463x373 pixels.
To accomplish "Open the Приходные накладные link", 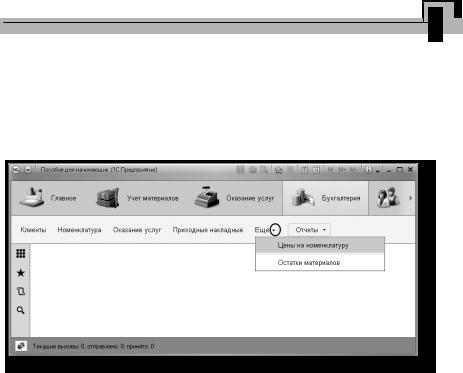I will (208, 230).
